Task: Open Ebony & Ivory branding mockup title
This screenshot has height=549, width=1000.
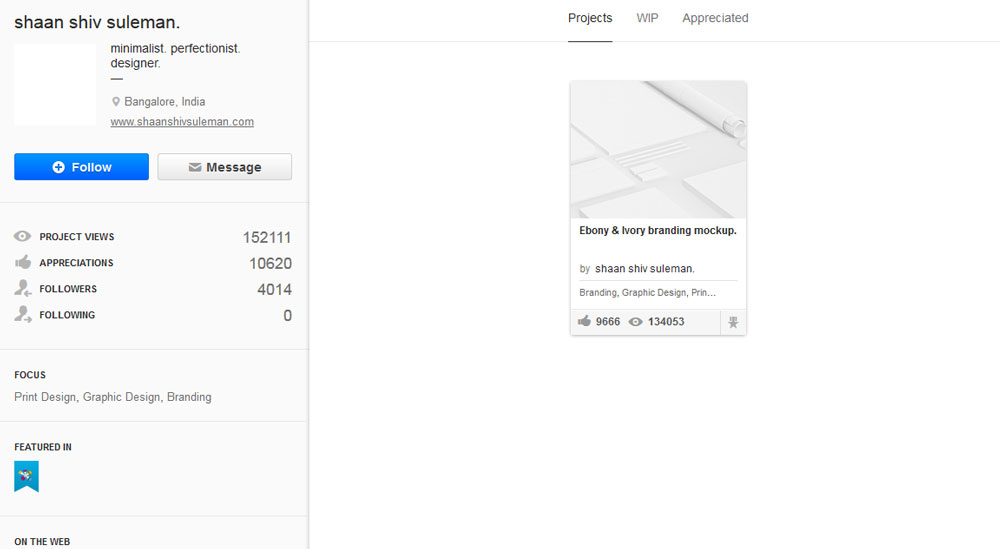Action: click(x=658, y=230)
